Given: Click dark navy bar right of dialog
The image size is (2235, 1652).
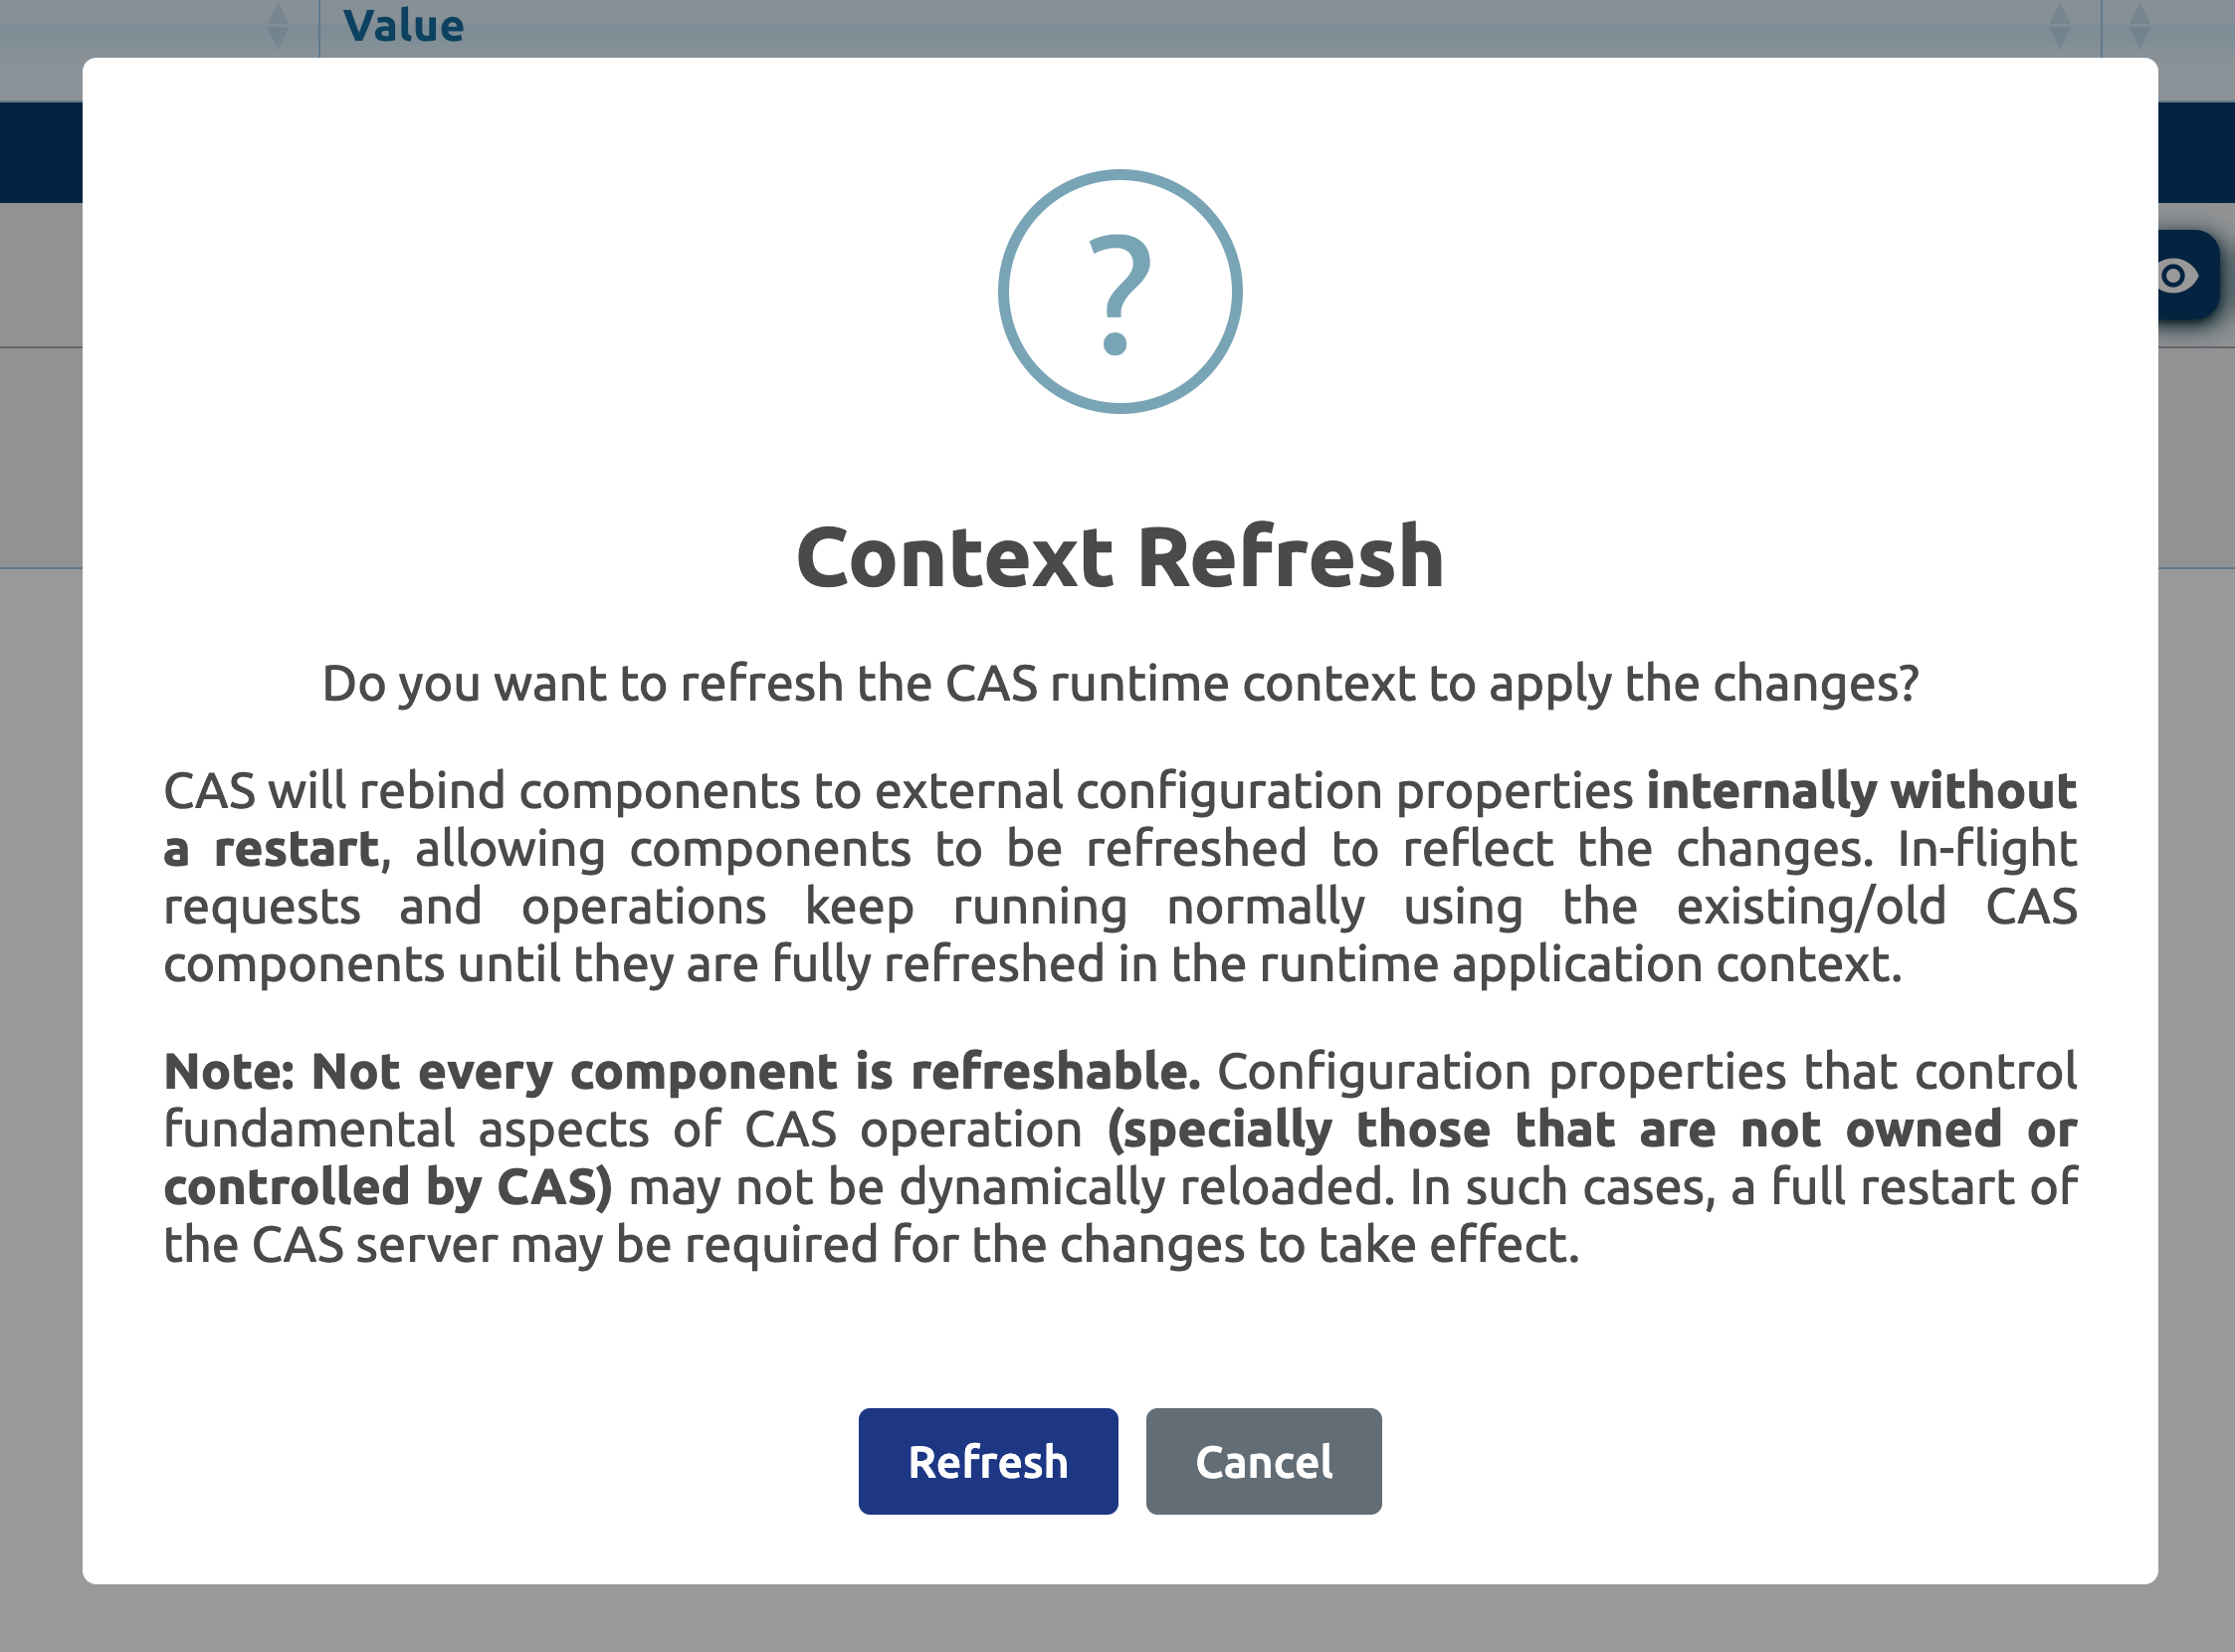Looking at the screenshot, I should coord(2196,152).
